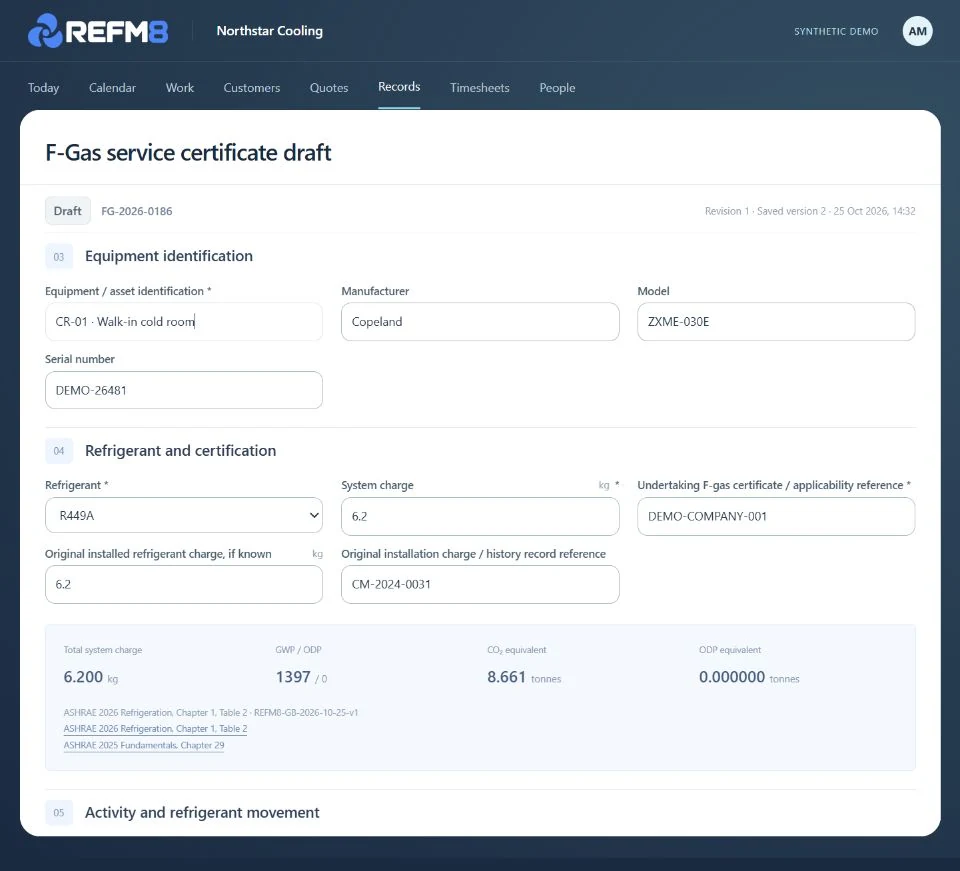Click the Total system charge value 6.200 kg
Image resolution: width=960 pixels, height=871 pixels.
coord(91,677)
